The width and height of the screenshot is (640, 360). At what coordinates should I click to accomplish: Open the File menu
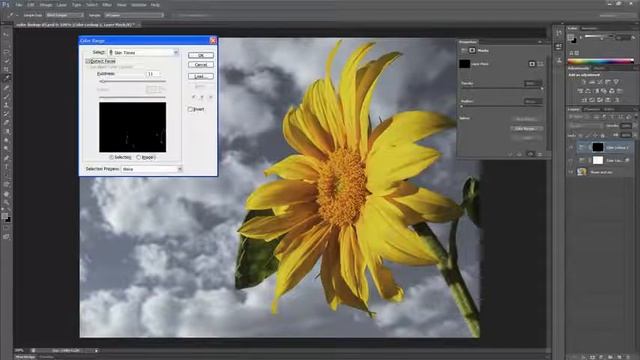click(18, 5)
